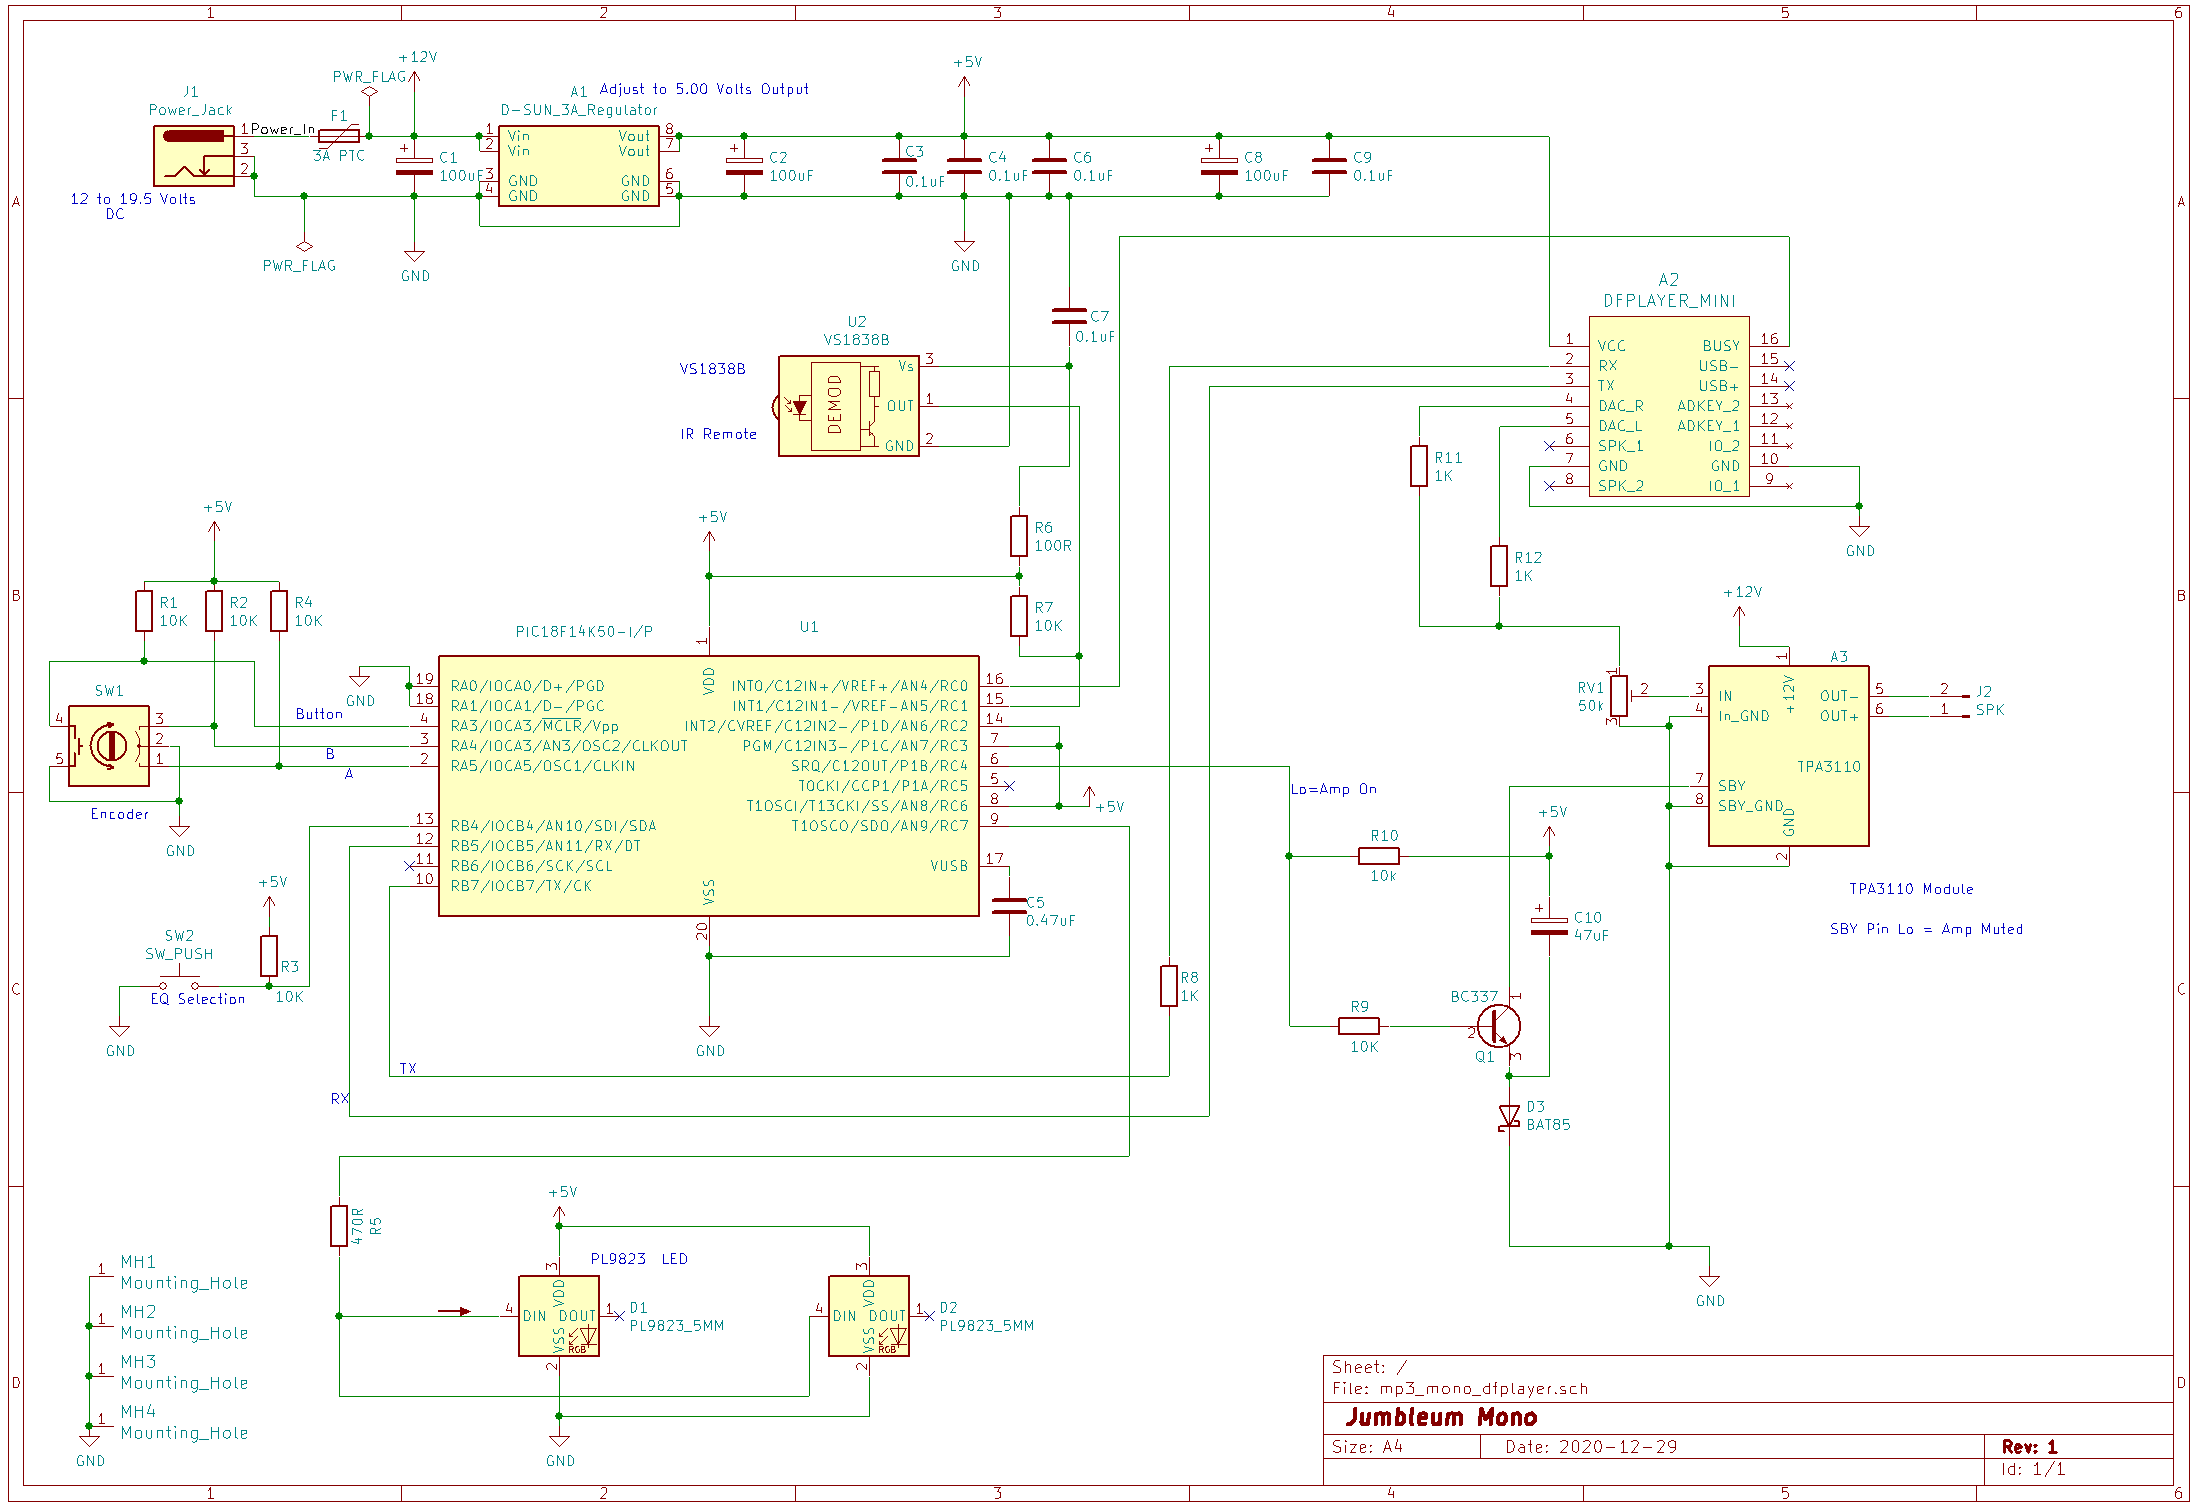Click the 'Rev: 1' title block field

(2029, 1447)
